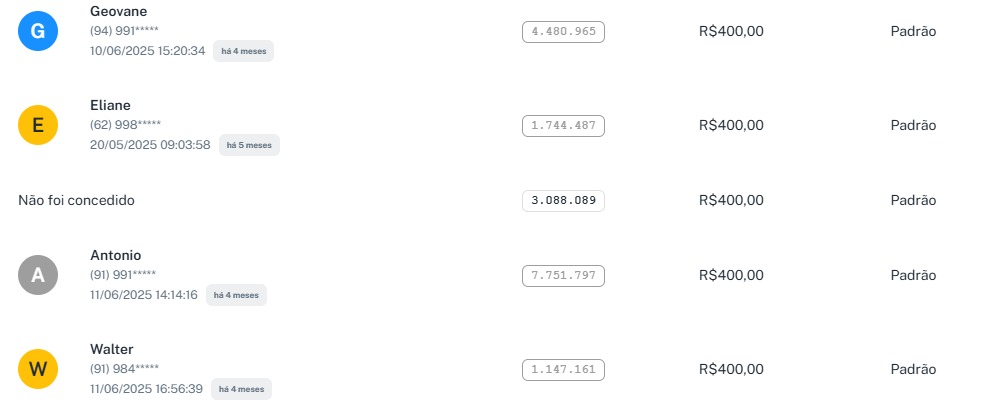Click code badge 4.480.965
Image resolution: width=992 pixels, height=411 pixels.
click(563, 31)
